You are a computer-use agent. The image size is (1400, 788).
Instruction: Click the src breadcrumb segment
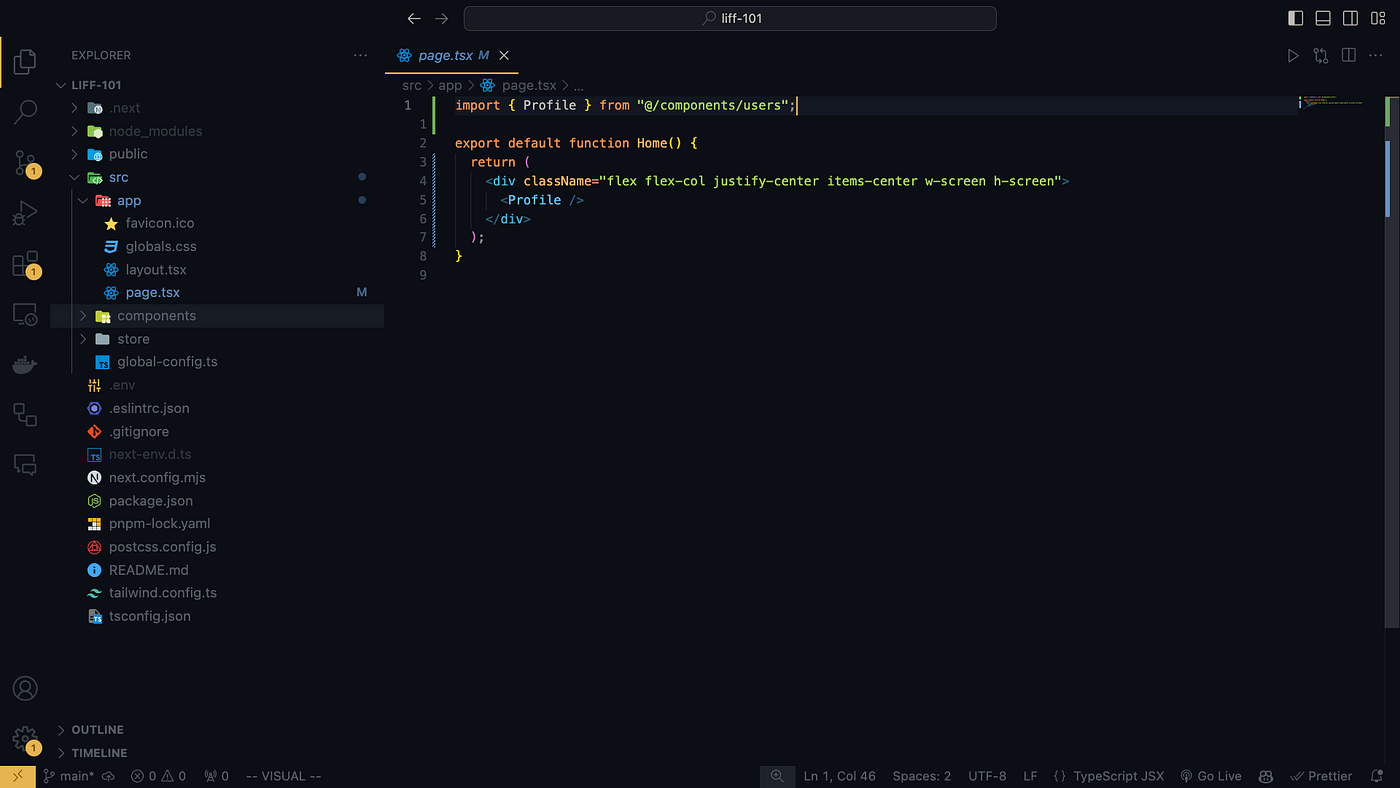pos(411,86)
